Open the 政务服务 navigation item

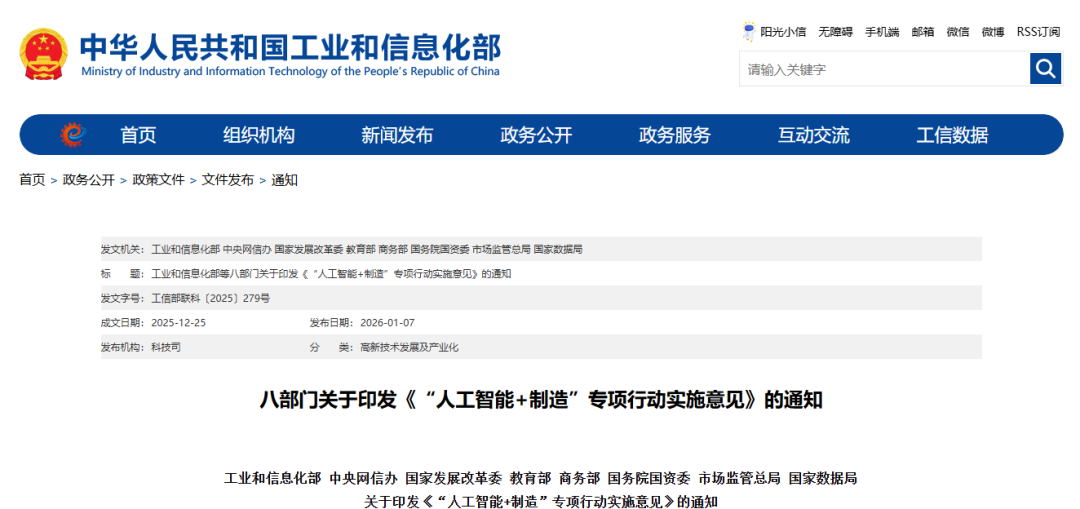click(675, 135)
